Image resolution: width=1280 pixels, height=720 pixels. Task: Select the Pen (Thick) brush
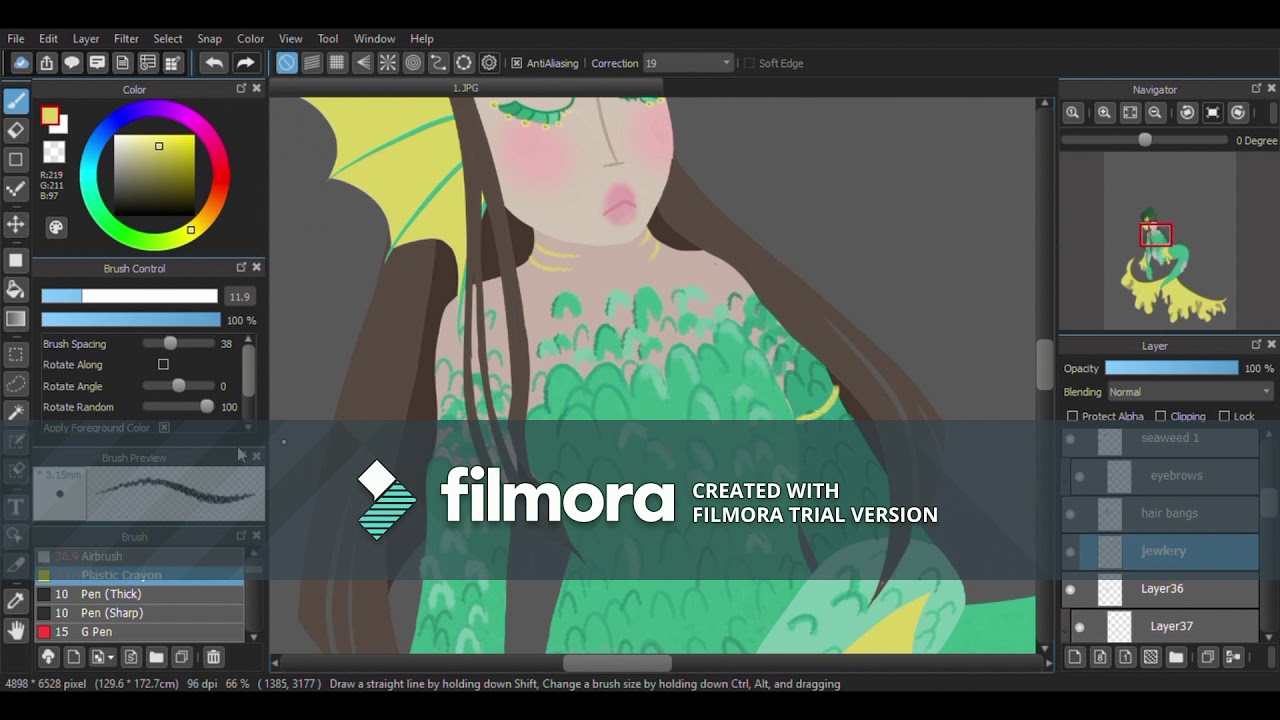click(140, 594)
